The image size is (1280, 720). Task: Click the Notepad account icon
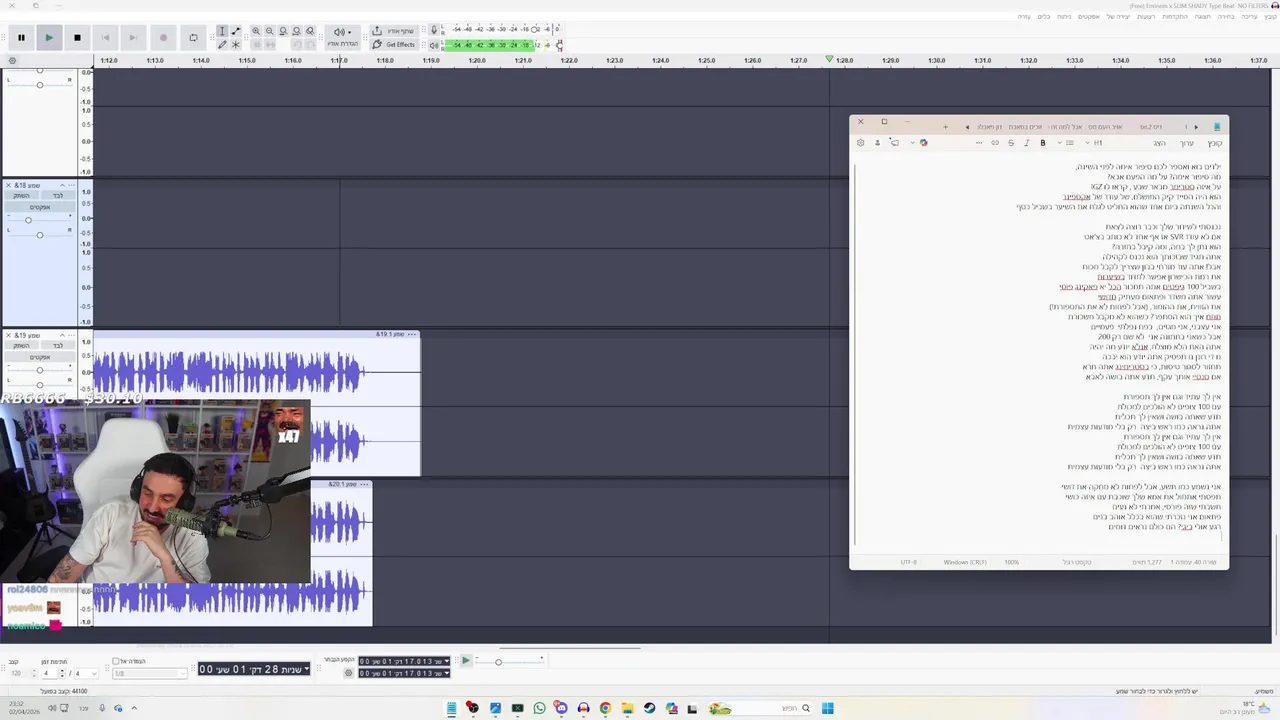[878, 143]
